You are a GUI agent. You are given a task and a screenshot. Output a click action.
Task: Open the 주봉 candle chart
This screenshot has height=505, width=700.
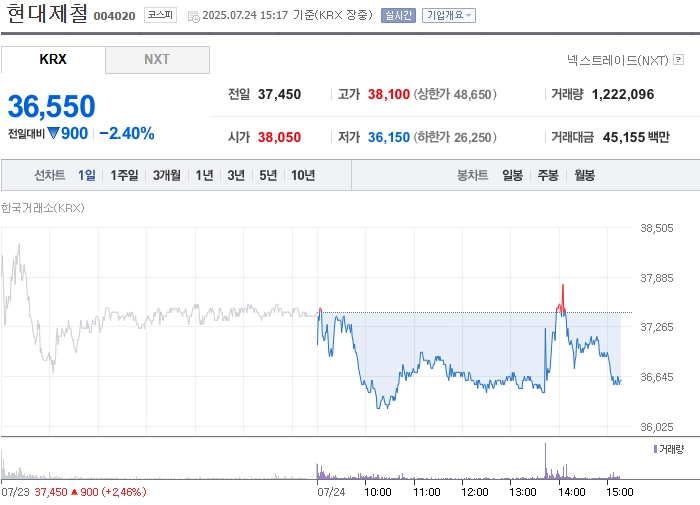(548, 175)
